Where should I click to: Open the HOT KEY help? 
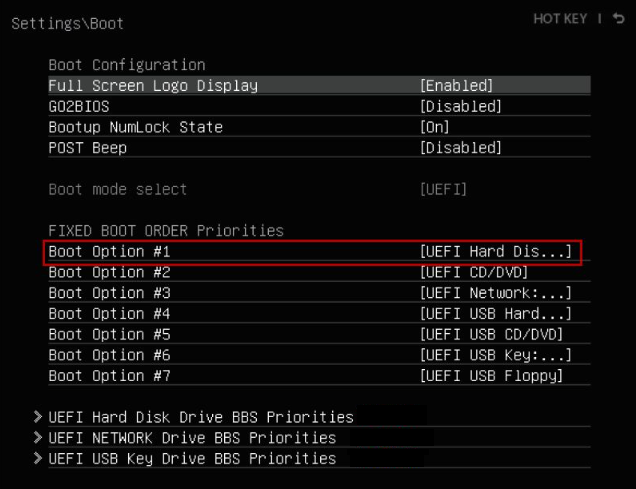pos(560,19)
